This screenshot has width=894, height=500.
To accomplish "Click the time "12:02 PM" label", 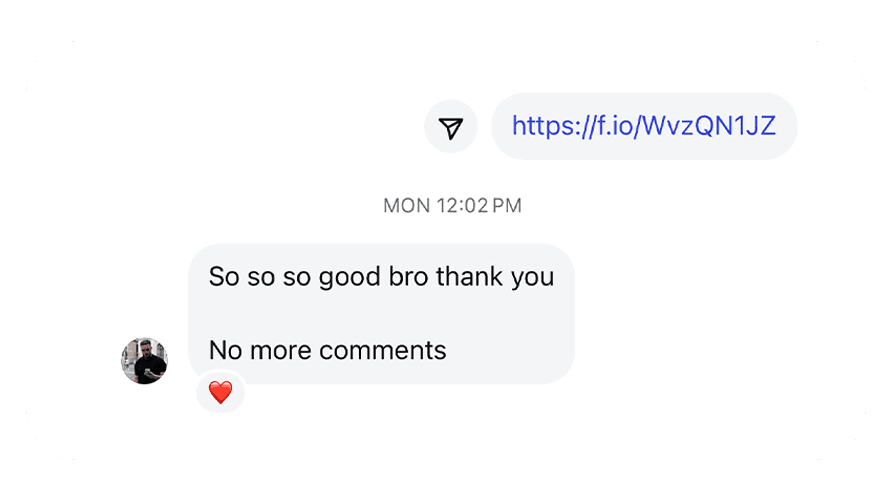I will (x=479, y=205).
